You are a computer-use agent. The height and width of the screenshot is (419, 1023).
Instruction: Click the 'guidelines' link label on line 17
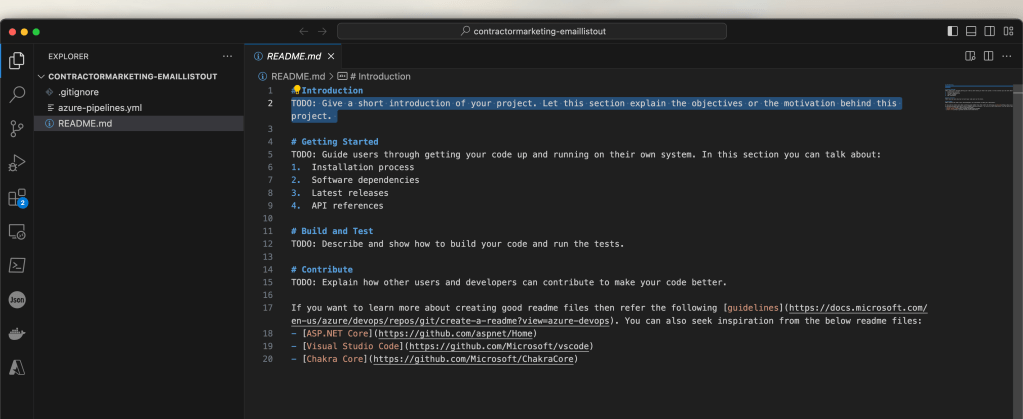[753, 308]
